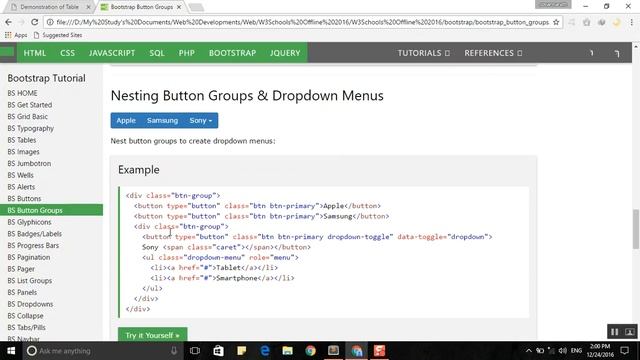Click the scrollbar up arrow
The image size is (640, 360).
click(636, 47)
